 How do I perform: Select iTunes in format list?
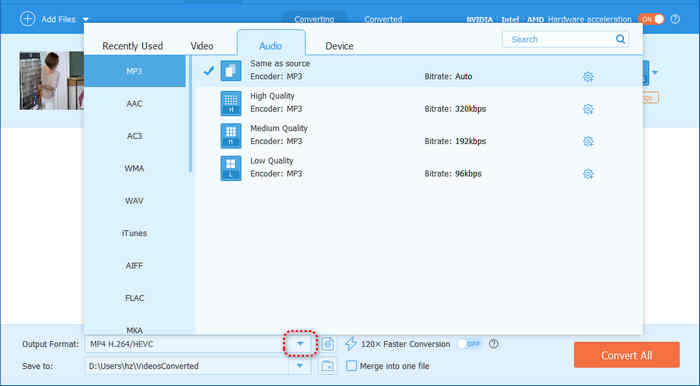click(x=135, y=233)
